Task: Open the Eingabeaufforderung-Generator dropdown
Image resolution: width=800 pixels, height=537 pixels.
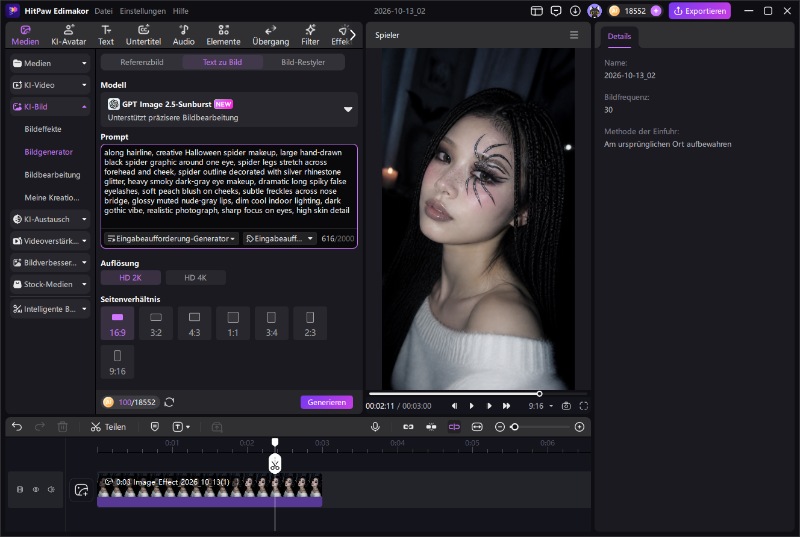Action: pos(171,239)
